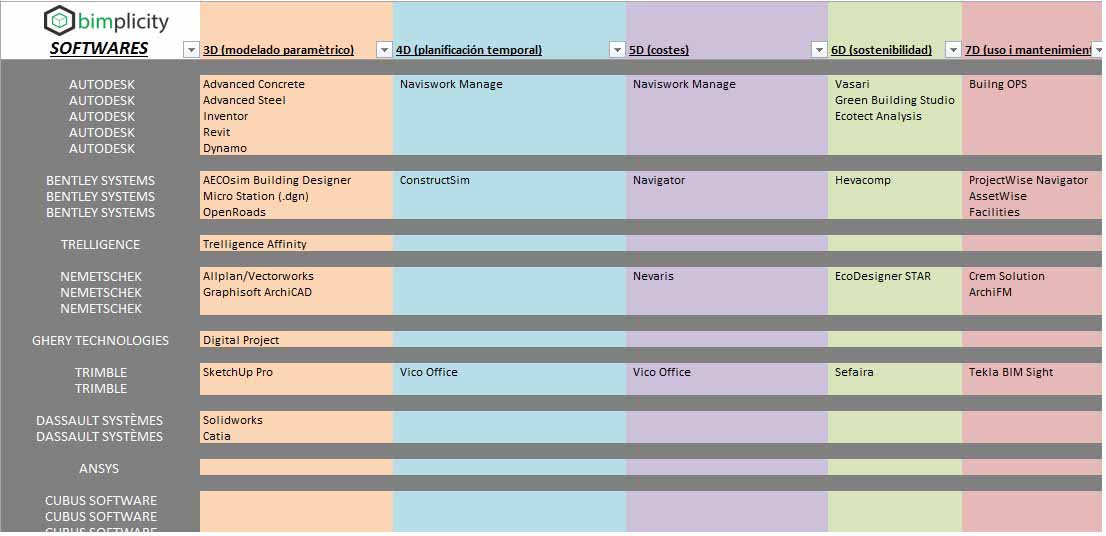Select the TRELLIGENCE vendor cell
The image size is (1106, 536).
(100, 245)
